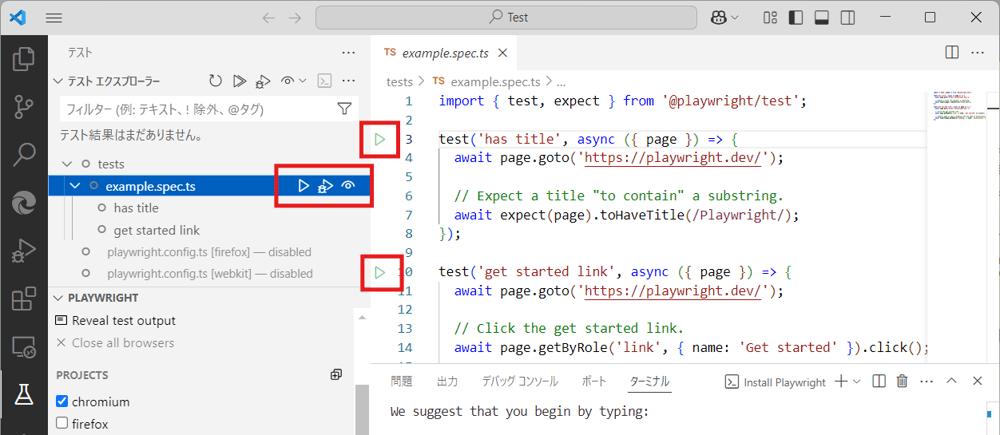This screenshot has height=435, width=1000.
Task: Open Copilot dropdown arrow
Action: pos(735,18)
